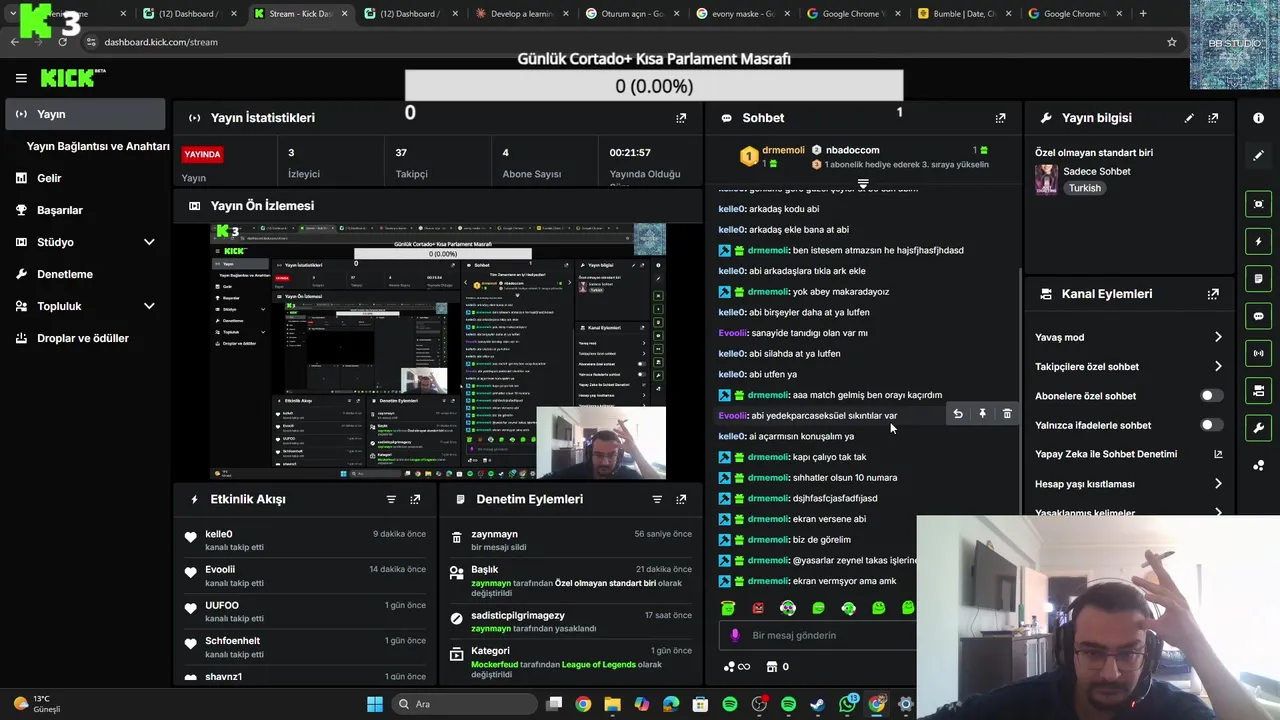The width and height of the screenshot is (1280, 720).
Task: Click the Kick logo in the header
Action: [x=73, y=78]
